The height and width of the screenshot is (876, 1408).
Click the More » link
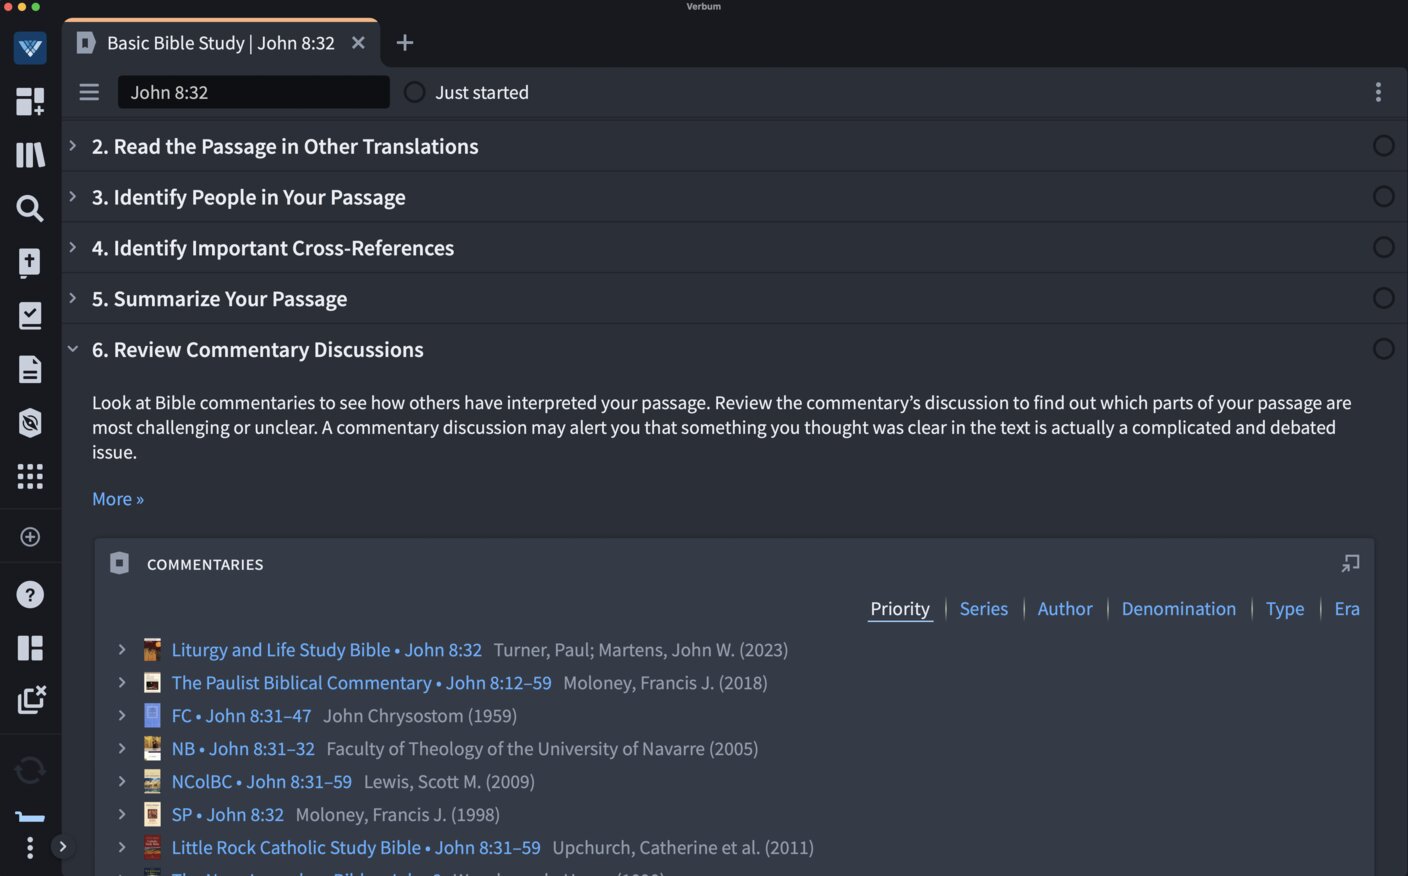[x=118, y=499]
